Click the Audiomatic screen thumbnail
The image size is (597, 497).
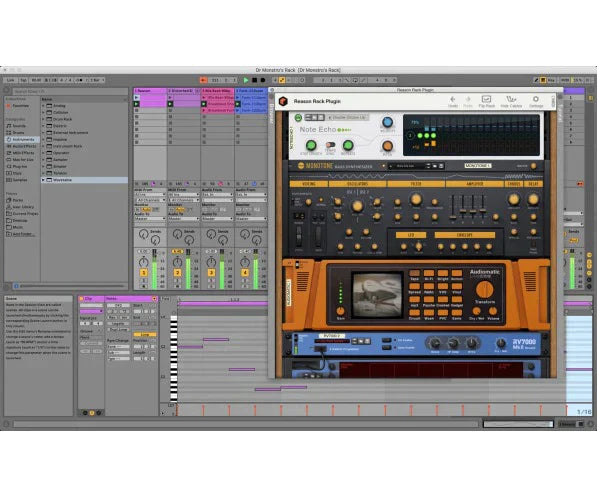coord(377,294)
